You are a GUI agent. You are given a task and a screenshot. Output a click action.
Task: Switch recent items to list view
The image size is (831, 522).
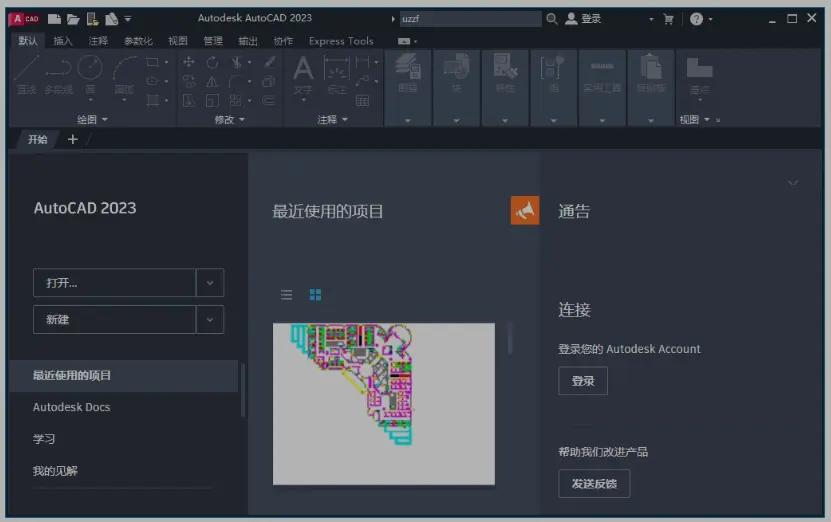tap(286, 295)
